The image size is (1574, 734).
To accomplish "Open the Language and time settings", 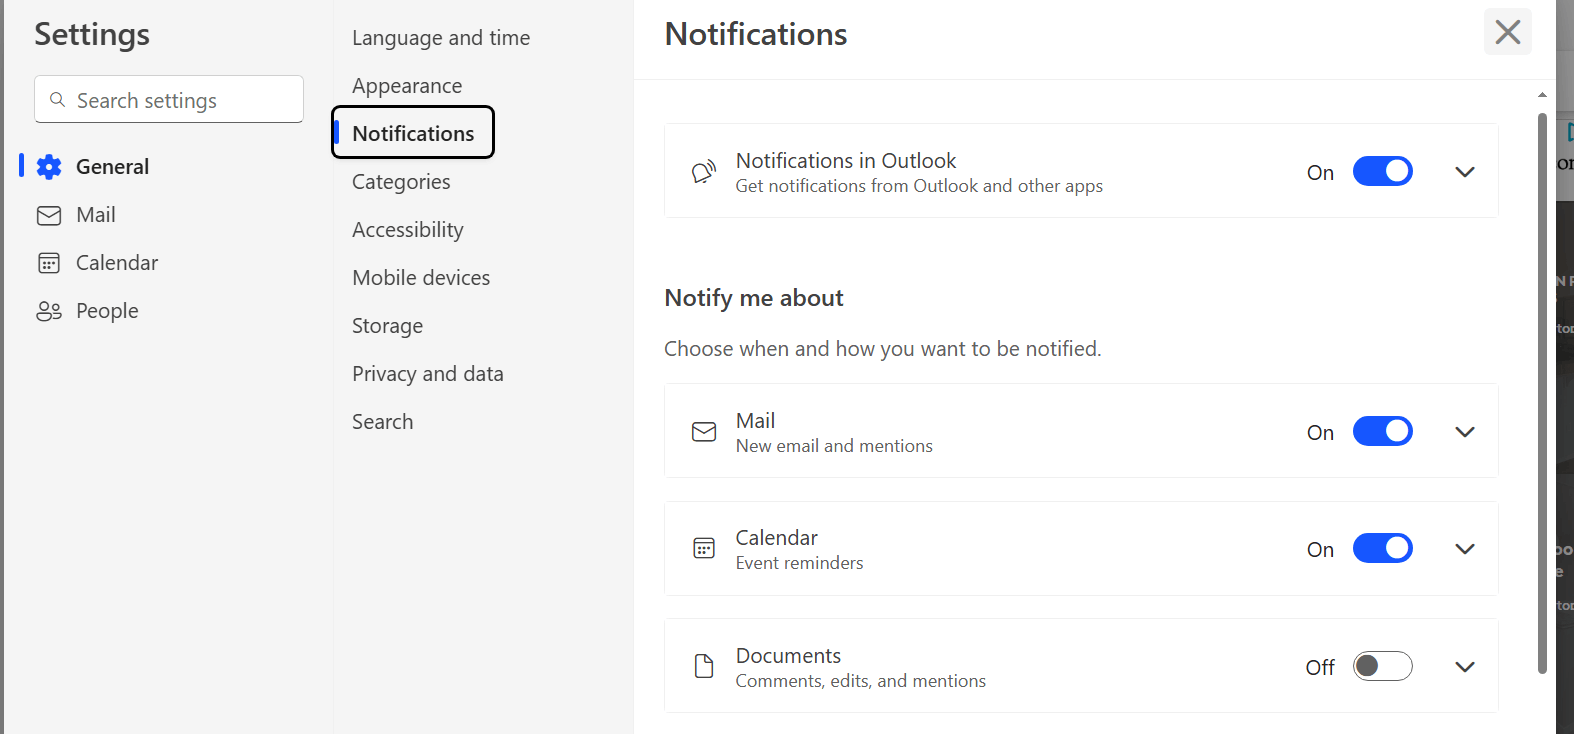I will (x=441, y=38).
